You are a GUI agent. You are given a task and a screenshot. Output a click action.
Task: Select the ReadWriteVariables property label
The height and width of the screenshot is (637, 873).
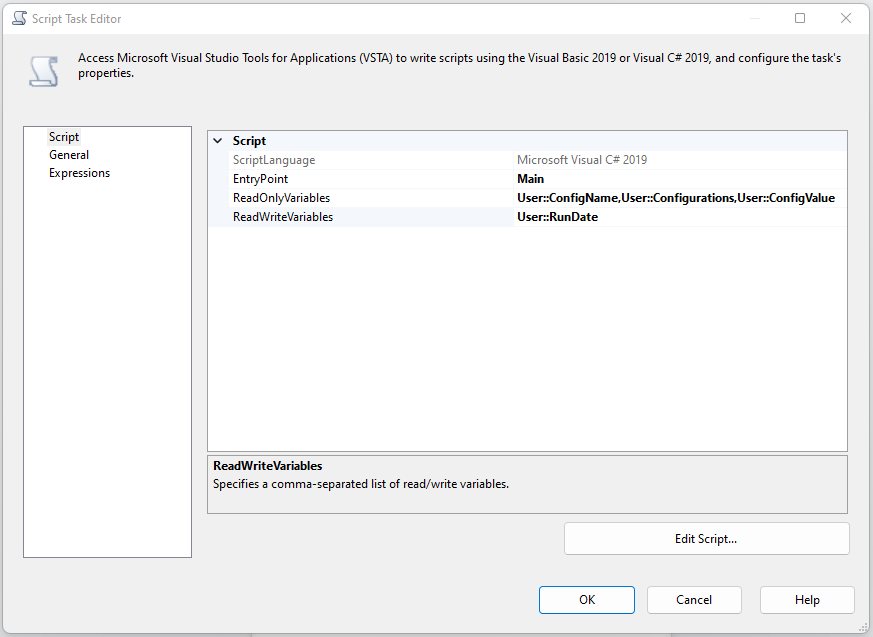coord(283,217)
